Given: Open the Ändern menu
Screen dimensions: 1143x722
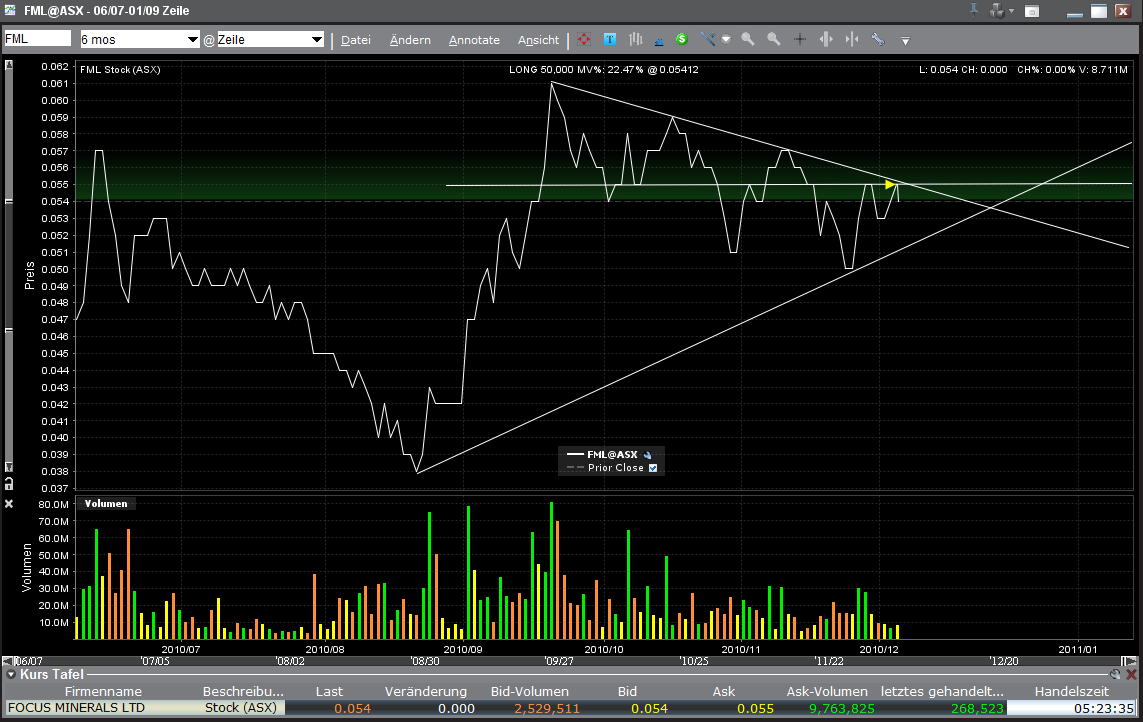Looking at the screenshot, I should pos(410,40).
